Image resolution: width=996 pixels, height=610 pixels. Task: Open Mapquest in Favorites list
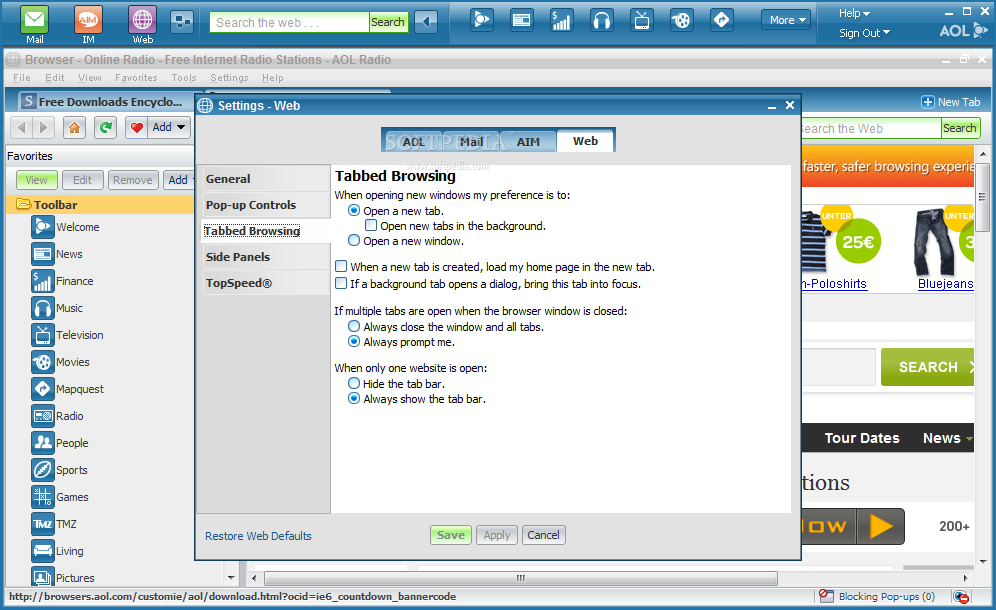pos(67,389)
